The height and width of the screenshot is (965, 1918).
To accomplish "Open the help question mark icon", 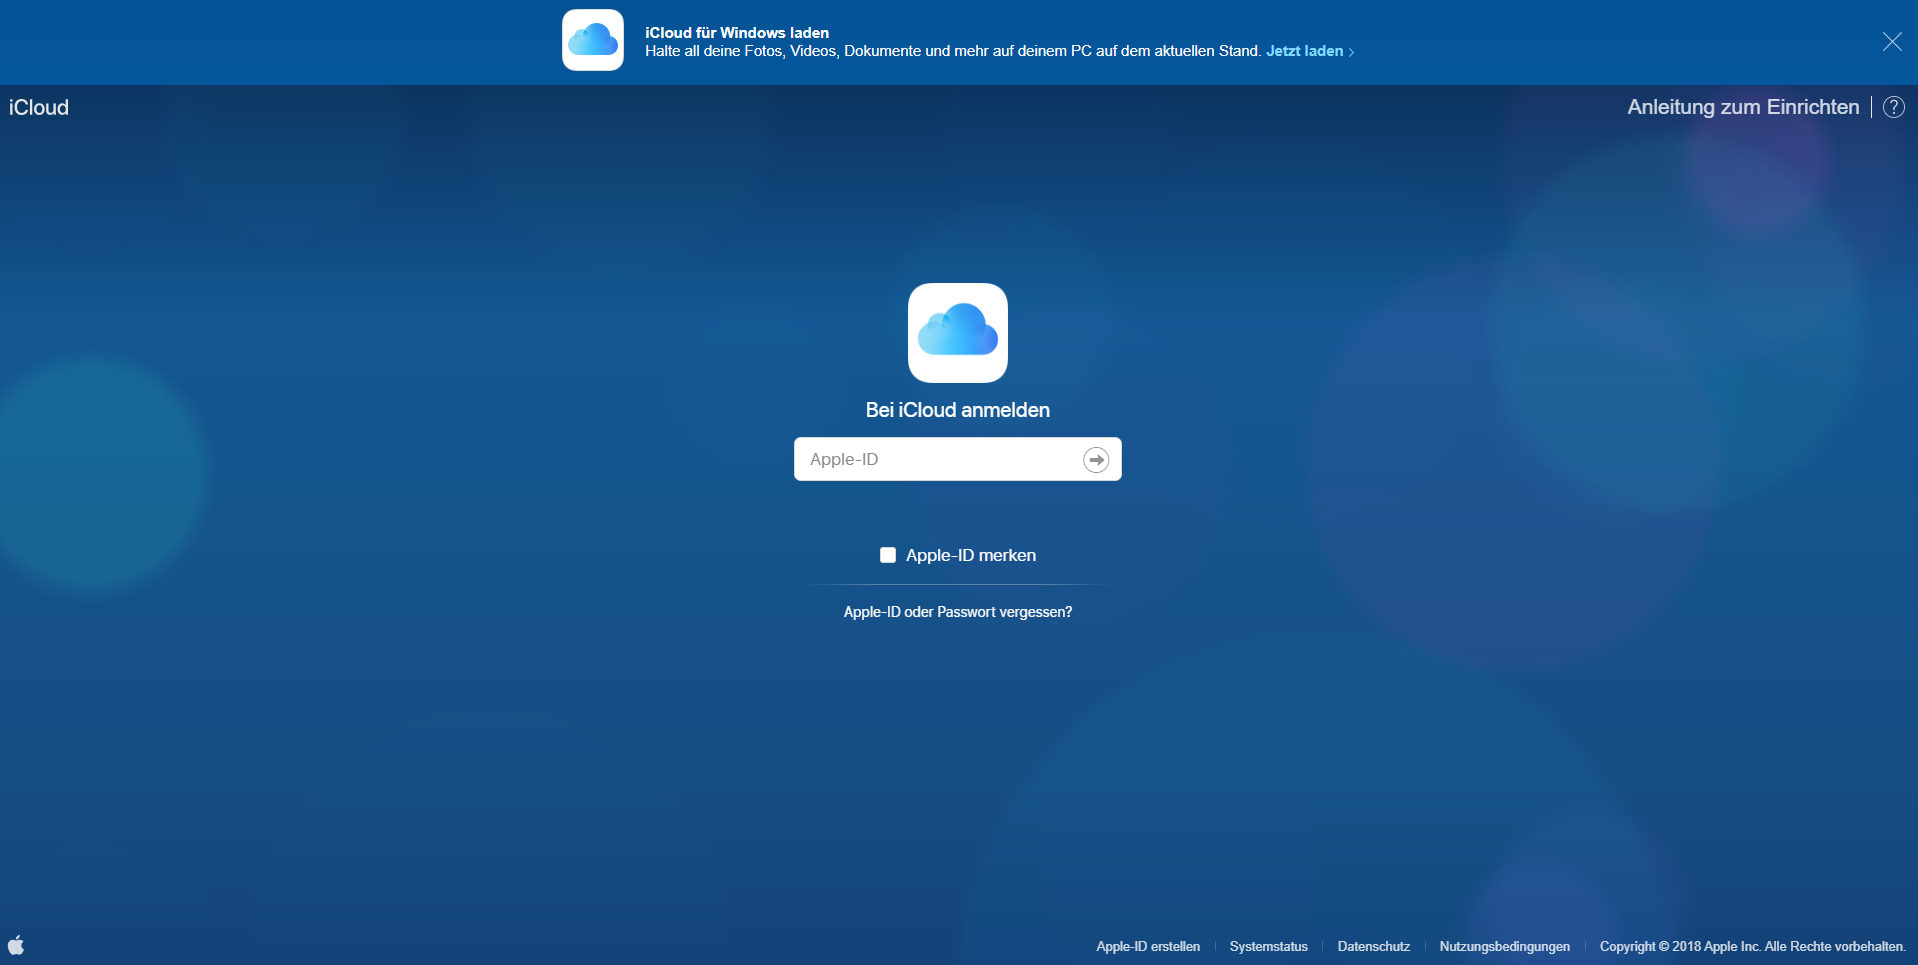I will [1894, 107].
